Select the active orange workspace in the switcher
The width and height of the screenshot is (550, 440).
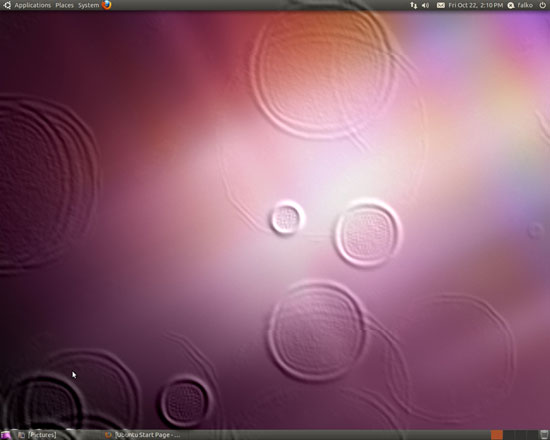(497, 435)
